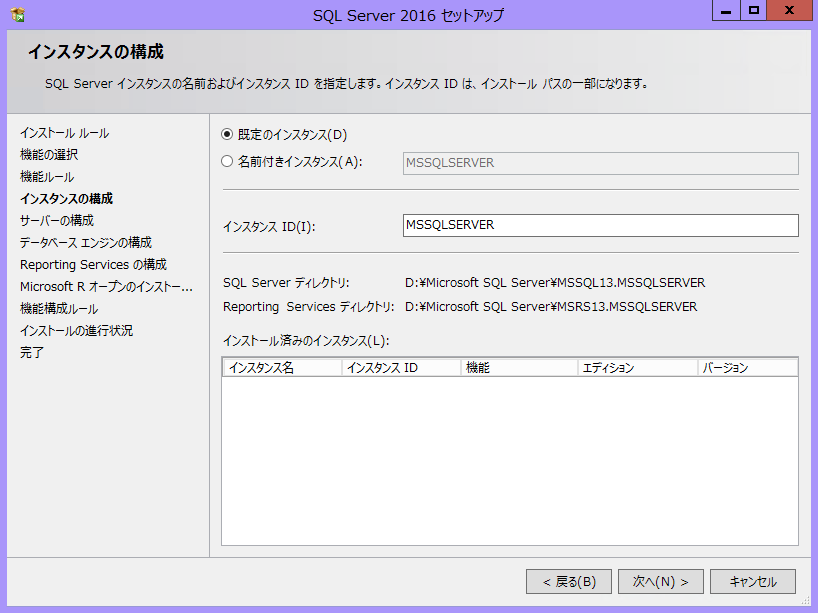Select the 名前付きインスタンス radio button
Screen dimensions: 818x613
(x=227, y=161)
